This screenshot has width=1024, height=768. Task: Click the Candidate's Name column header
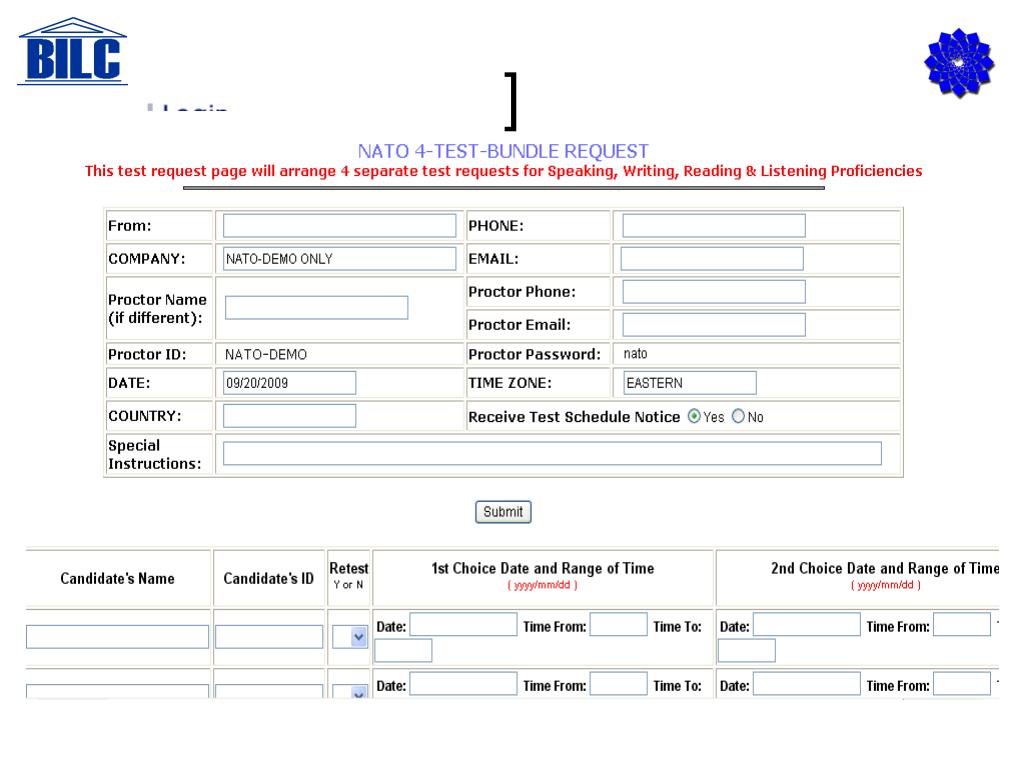pyautogui.click(x=118, y=579)
